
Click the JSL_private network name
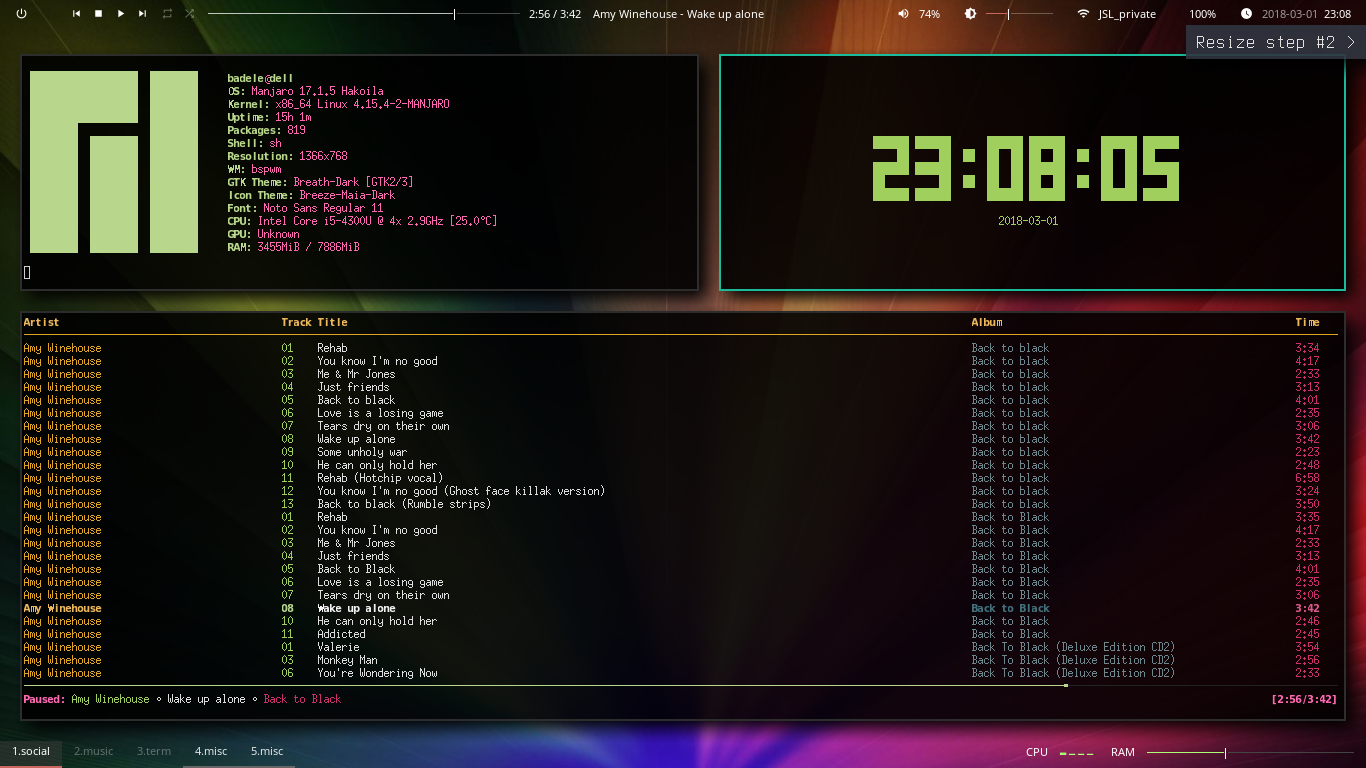click(x=1127, y=14)
